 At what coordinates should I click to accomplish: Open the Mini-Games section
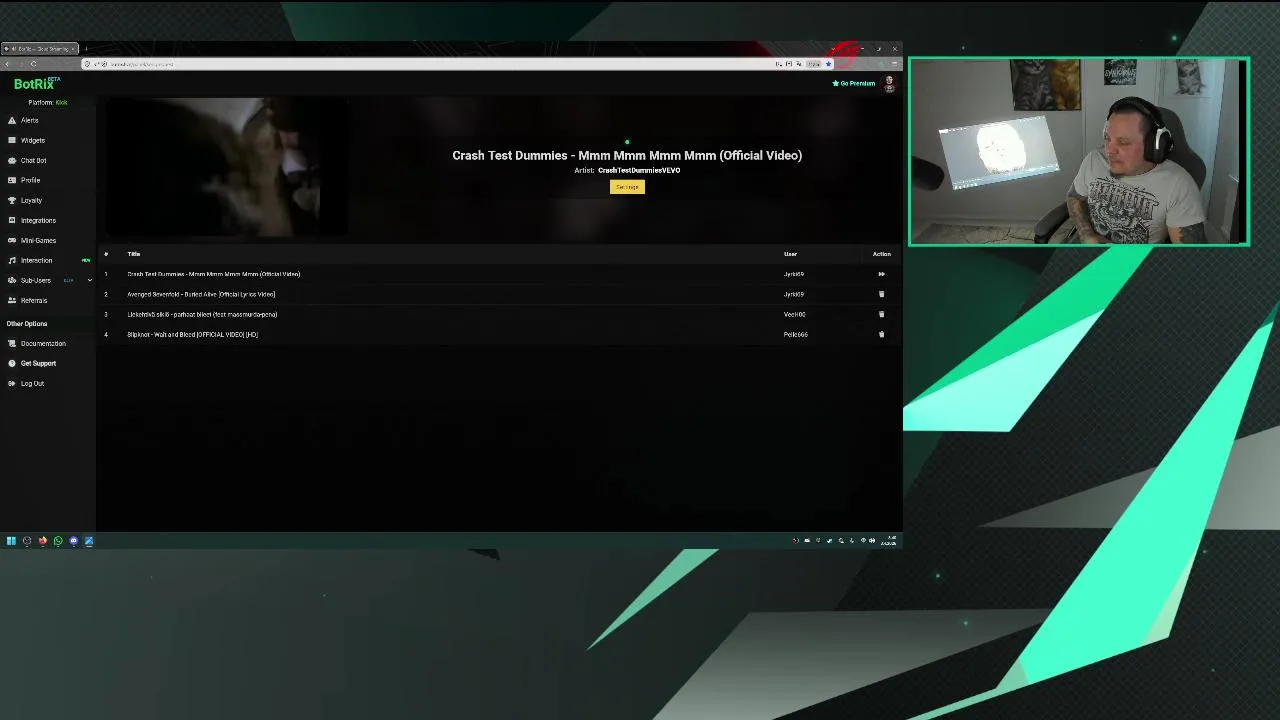click(38, 240)
